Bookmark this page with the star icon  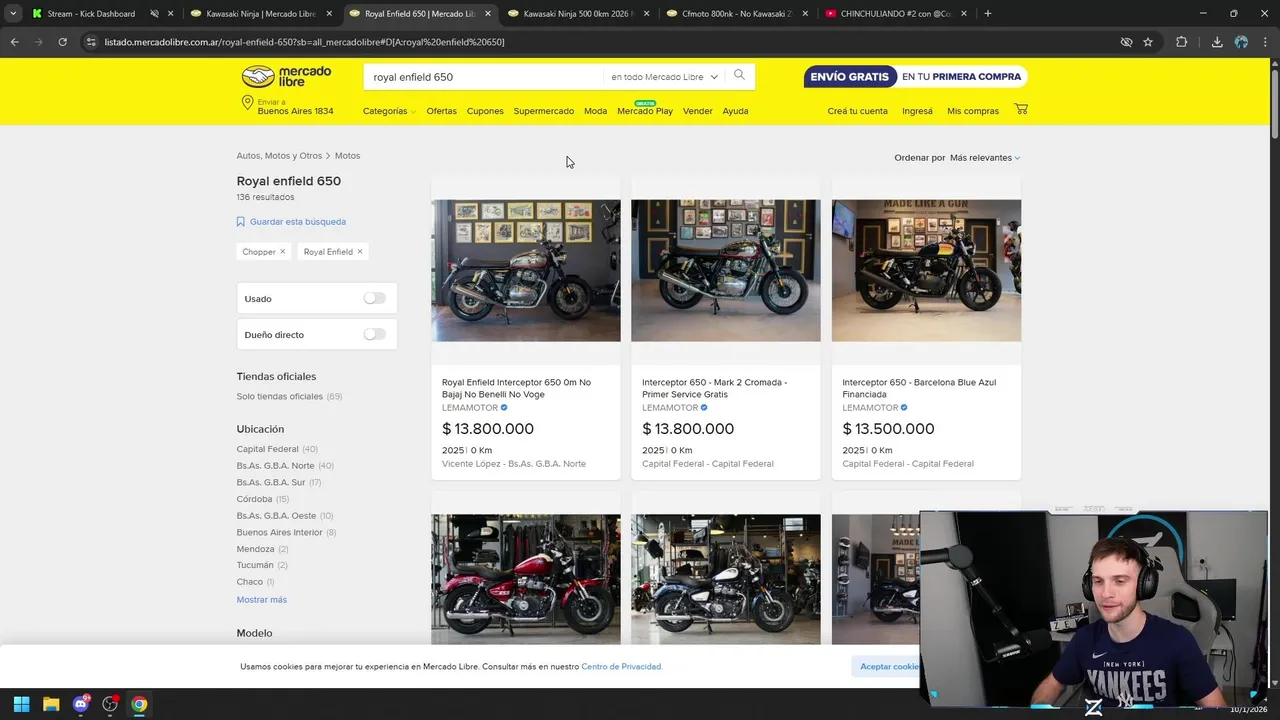(x=1148, y=42)
